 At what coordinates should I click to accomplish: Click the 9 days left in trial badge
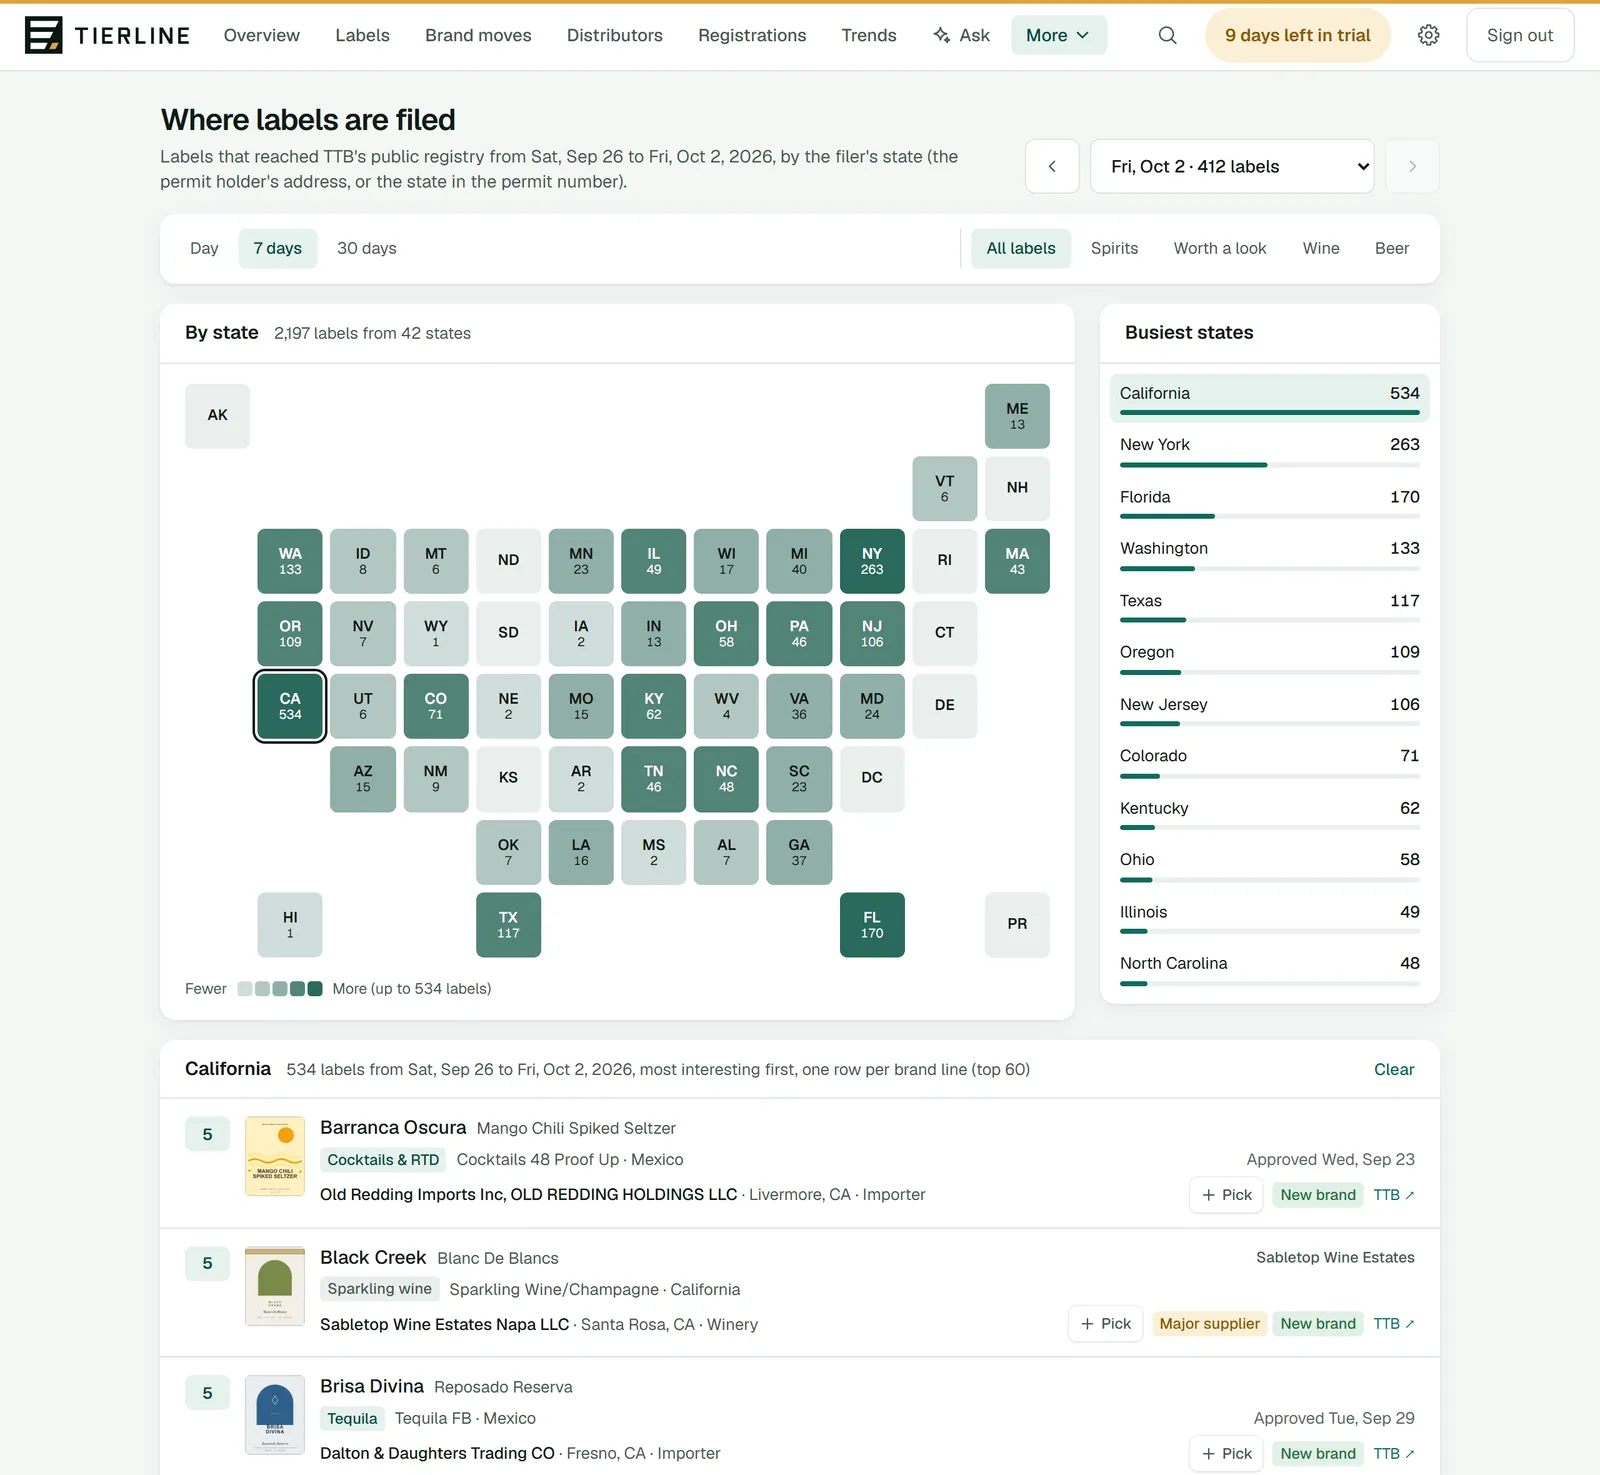pos(1298,35)
